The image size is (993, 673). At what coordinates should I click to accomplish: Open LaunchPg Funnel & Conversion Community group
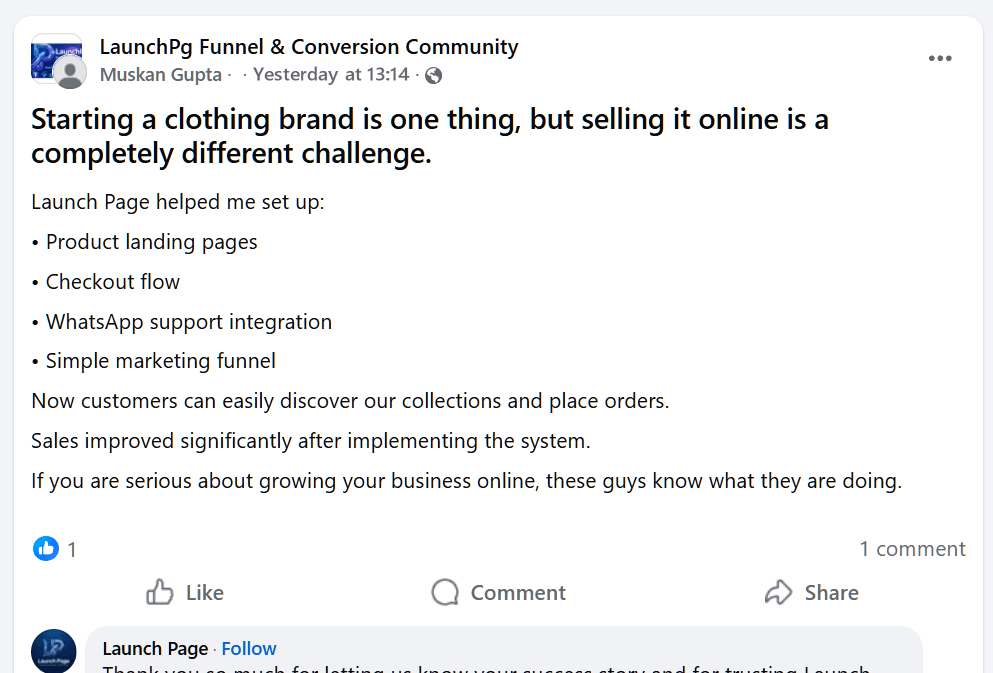coord(309,47)
